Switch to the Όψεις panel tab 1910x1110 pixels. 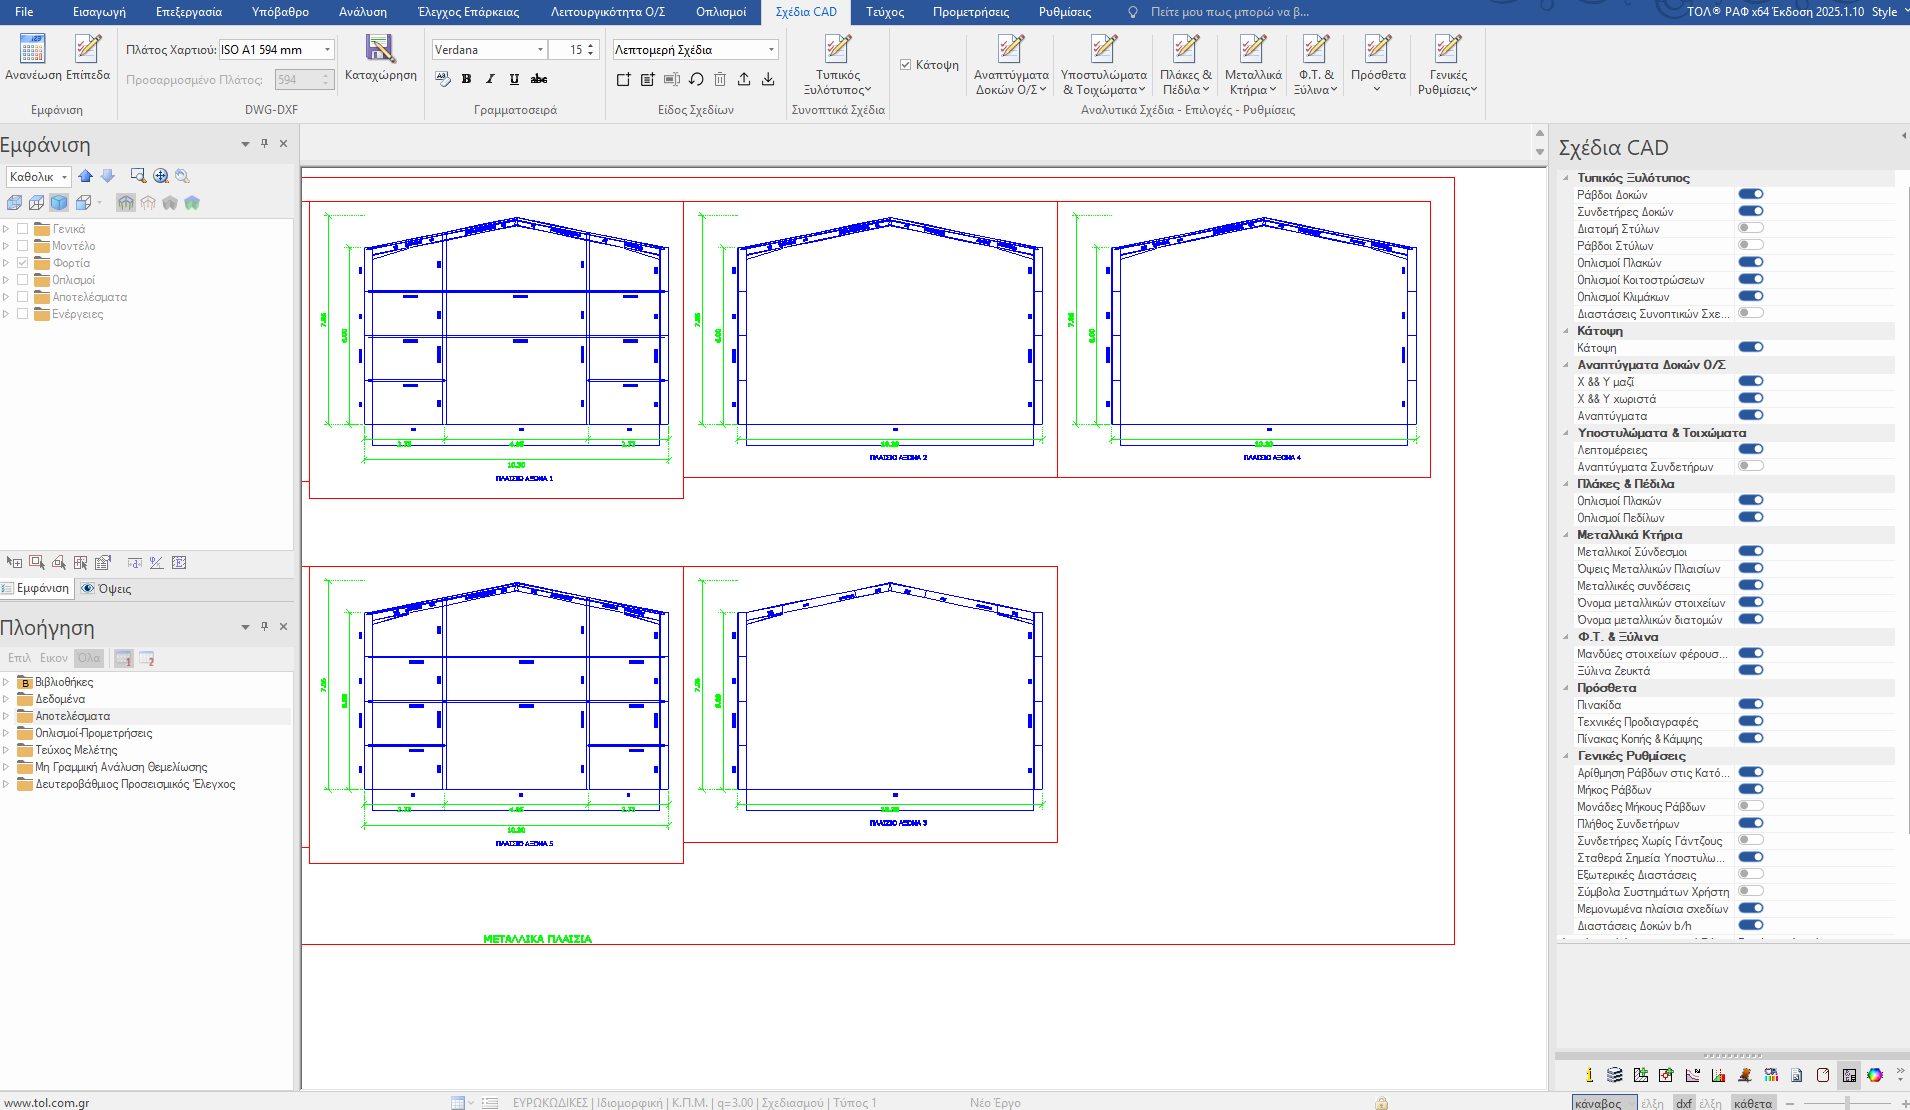click(106, 589)
